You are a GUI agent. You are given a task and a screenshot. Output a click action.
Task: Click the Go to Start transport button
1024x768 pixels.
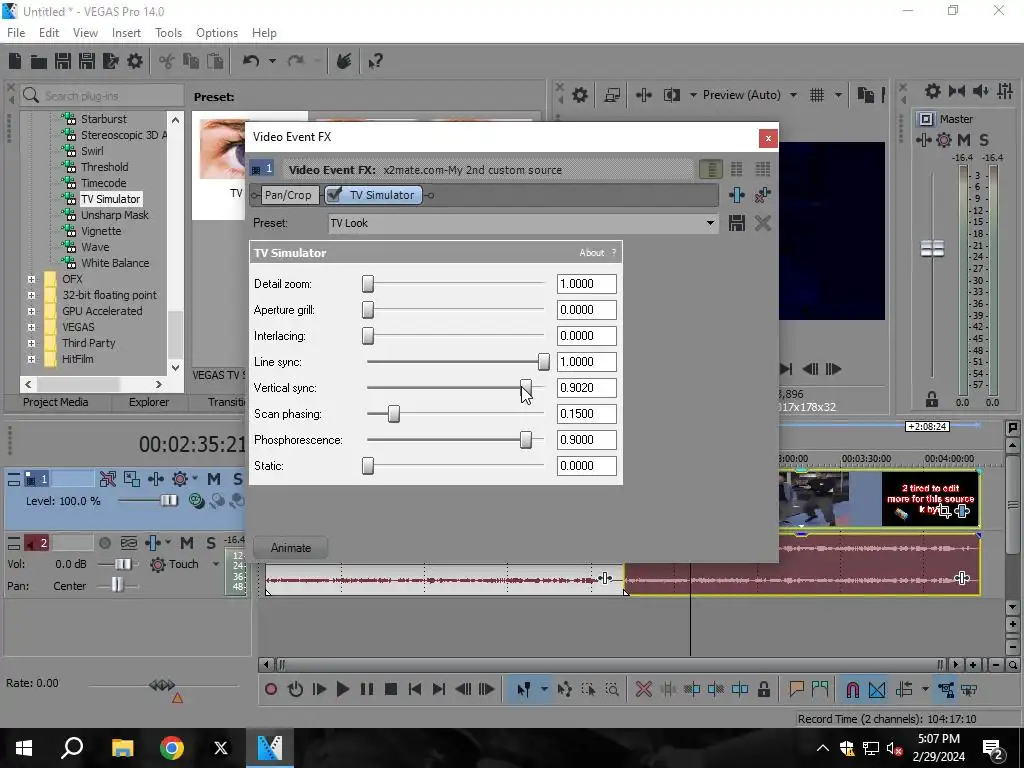point(415,689)
